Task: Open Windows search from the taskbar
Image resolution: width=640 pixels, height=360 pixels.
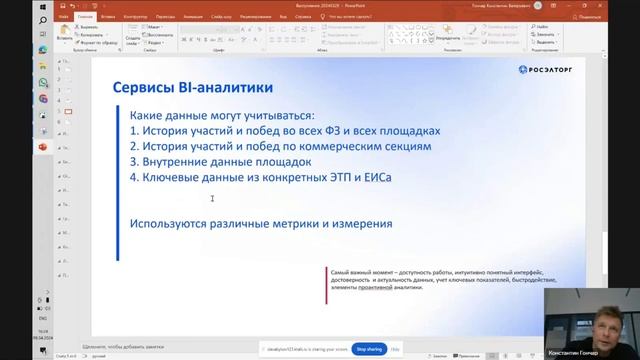Action: click(43, 20)
